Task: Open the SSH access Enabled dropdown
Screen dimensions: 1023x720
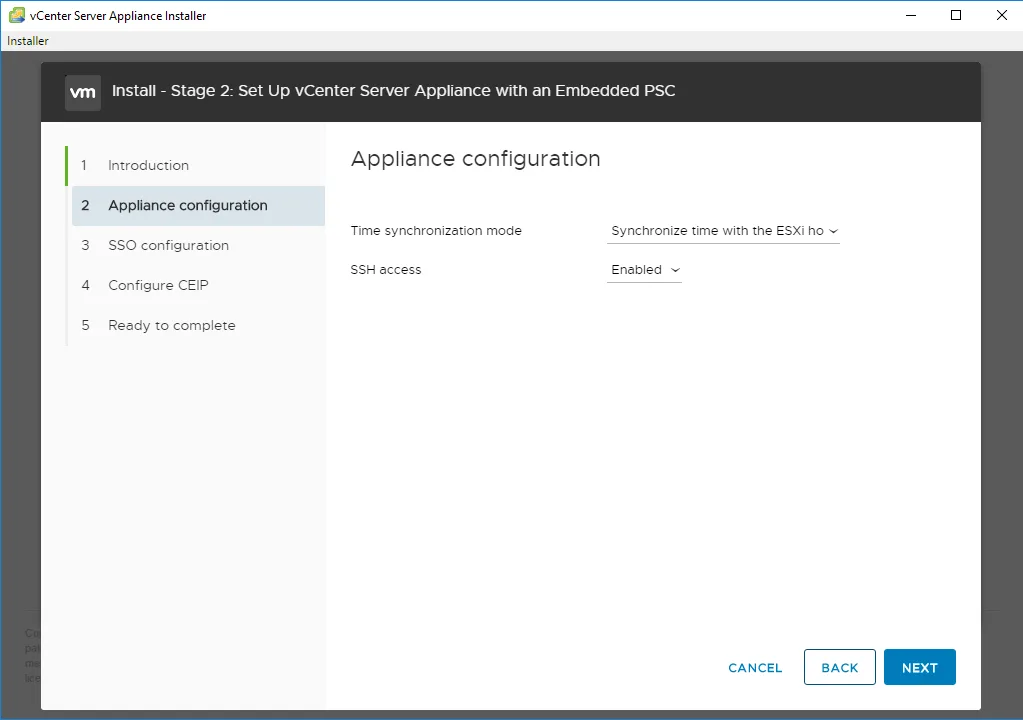Action: tap(644, 270)
